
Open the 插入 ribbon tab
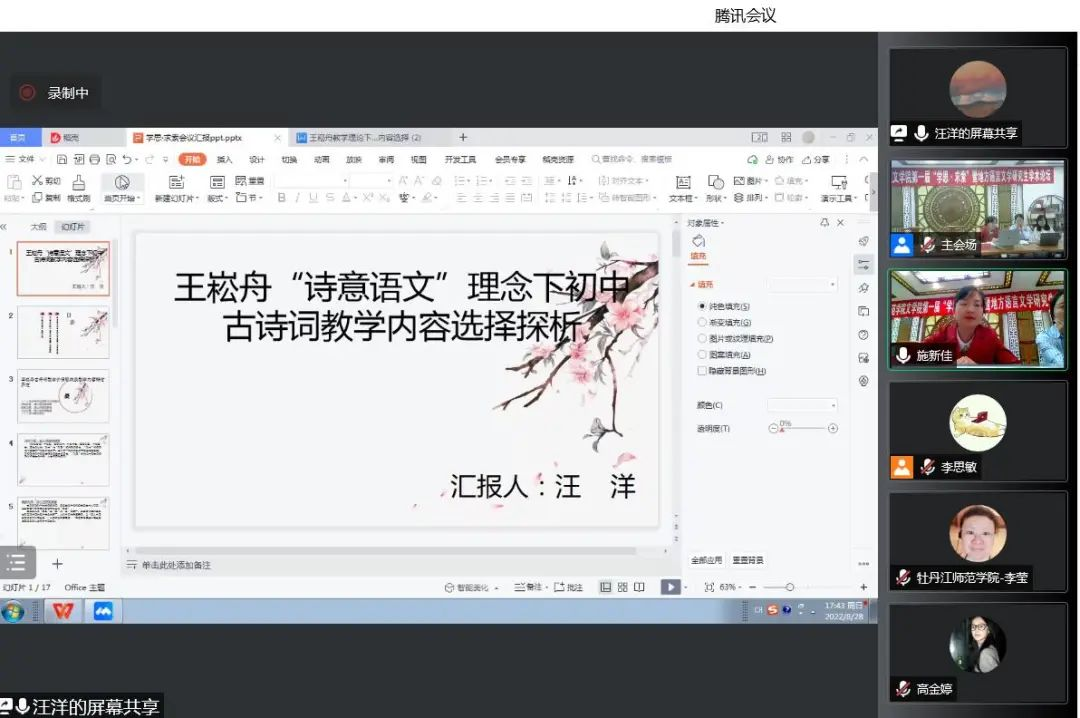[225, 159]
